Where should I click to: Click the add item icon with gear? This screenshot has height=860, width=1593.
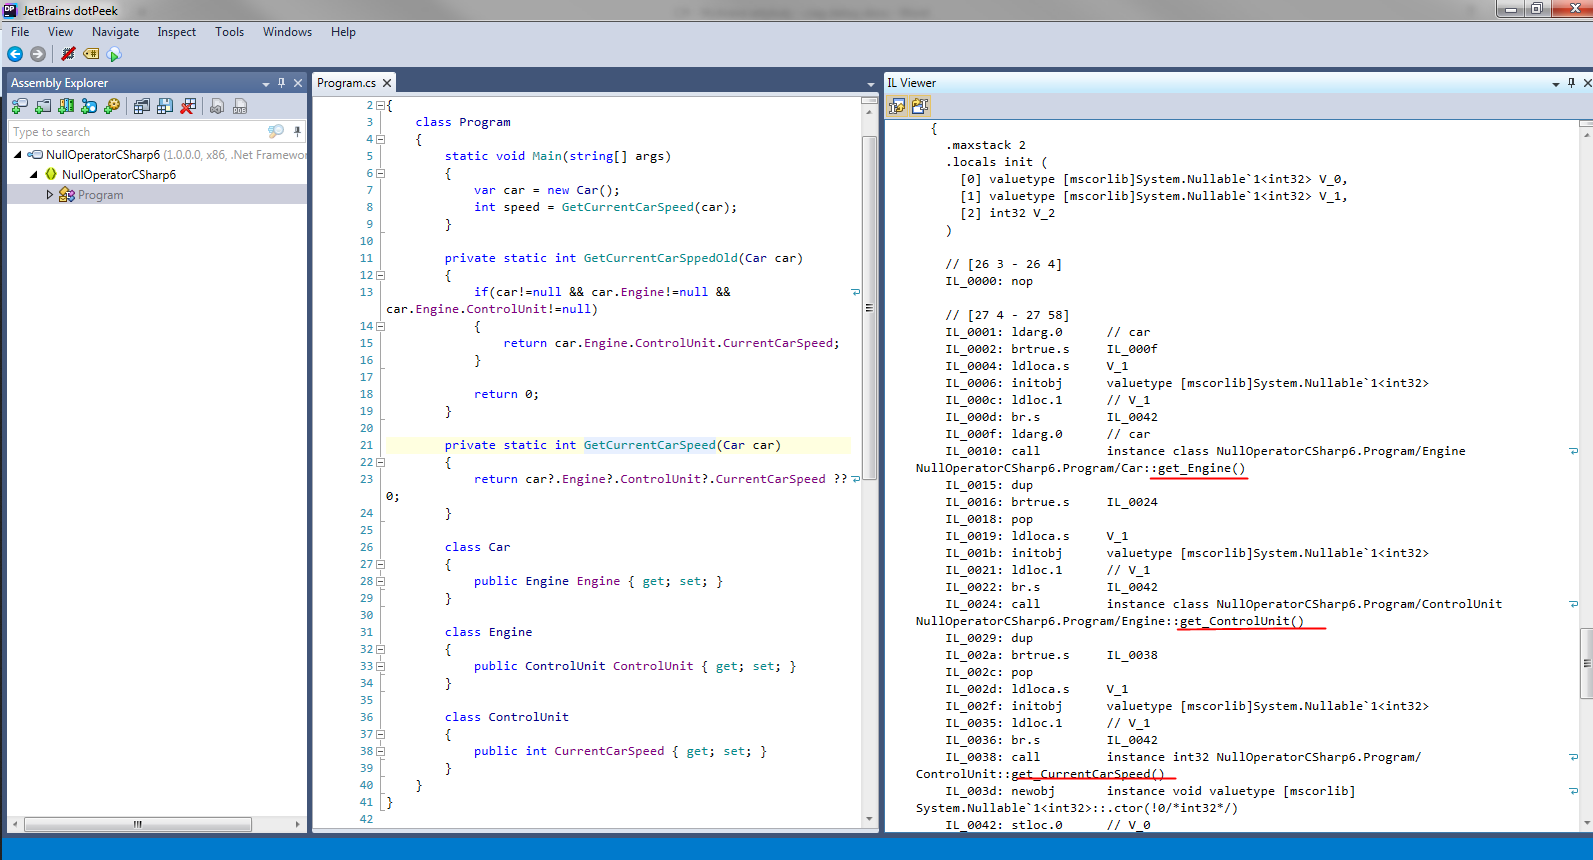112,106
